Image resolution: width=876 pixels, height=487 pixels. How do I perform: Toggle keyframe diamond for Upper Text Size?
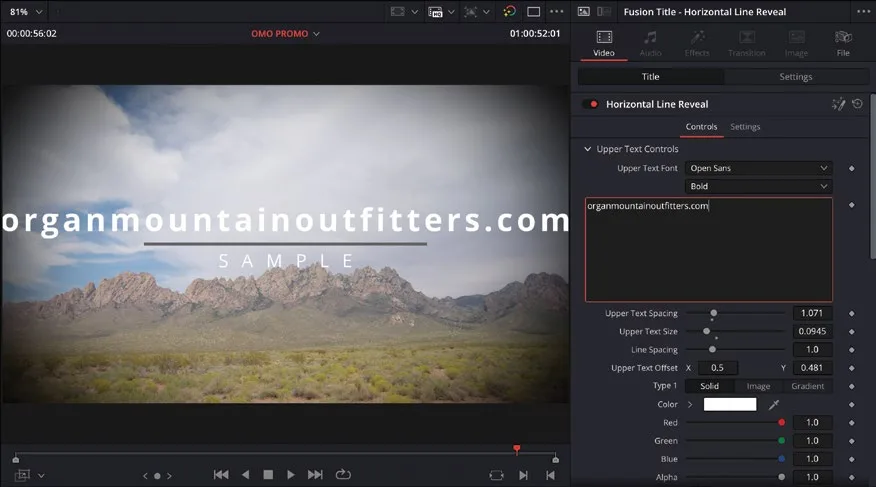pos(851,332)
